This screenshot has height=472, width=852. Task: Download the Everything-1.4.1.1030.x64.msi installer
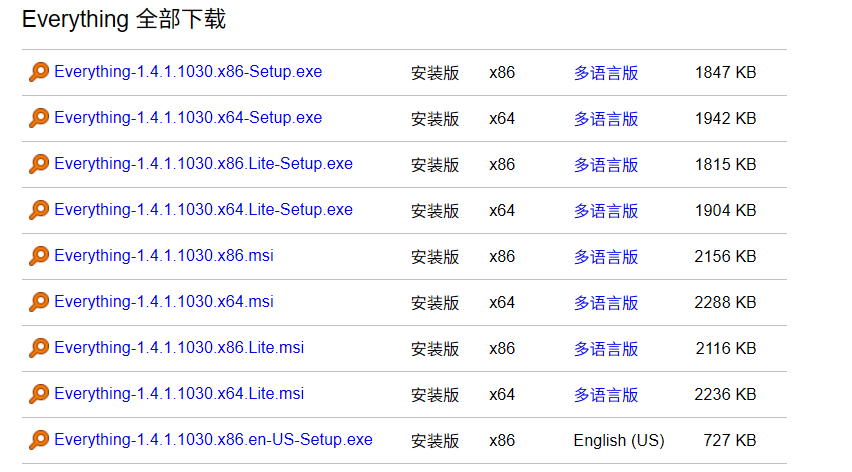[x=164, y=302]
